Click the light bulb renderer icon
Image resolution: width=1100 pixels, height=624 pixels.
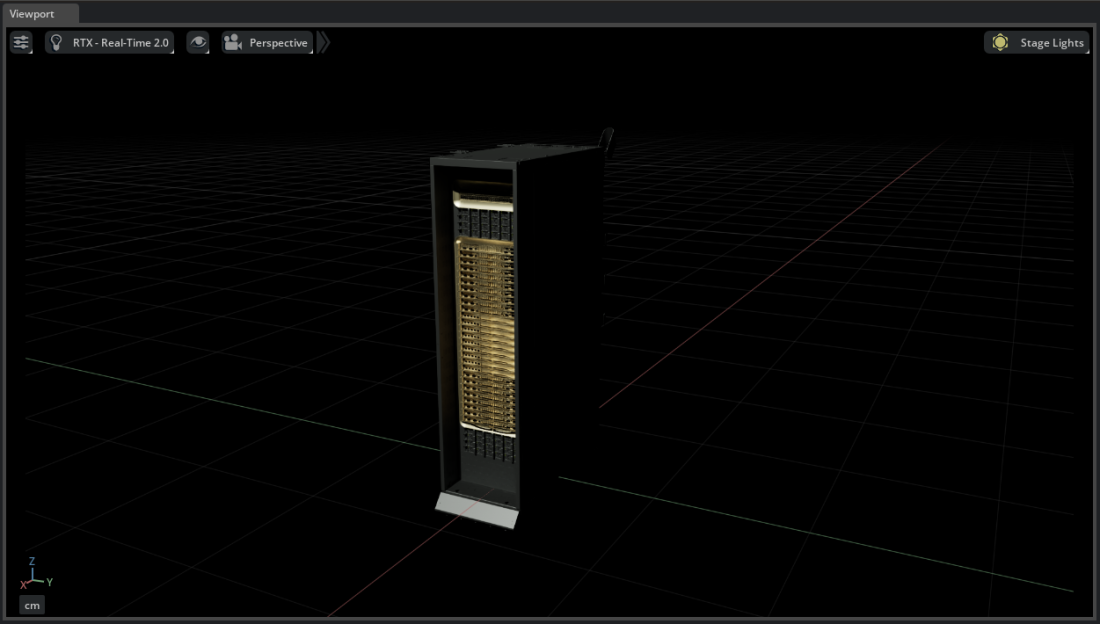56,42
